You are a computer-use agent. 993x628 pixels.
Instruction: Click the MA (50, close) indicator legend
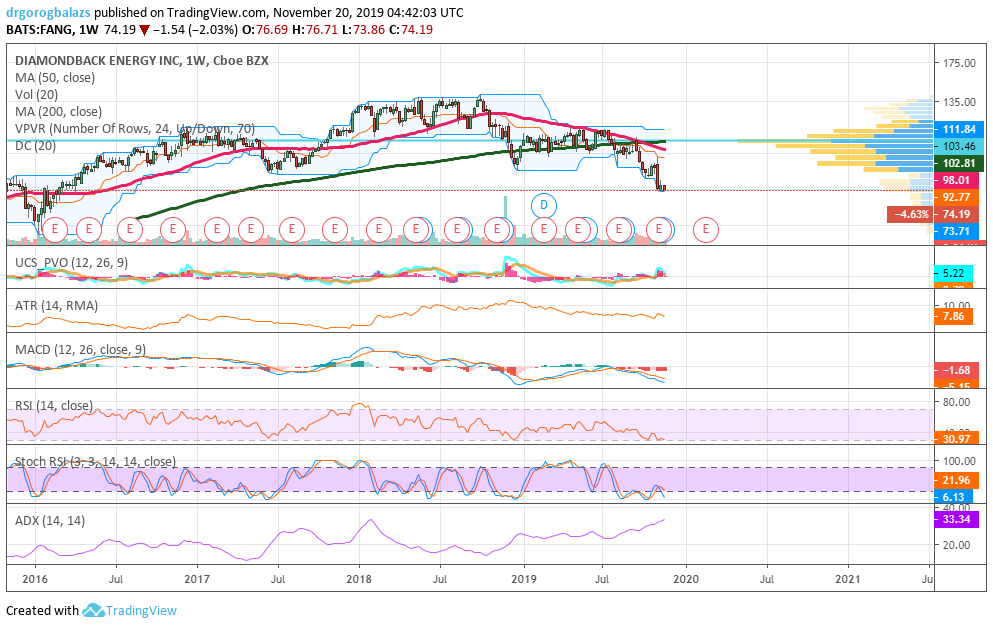[x=55, y=78]
